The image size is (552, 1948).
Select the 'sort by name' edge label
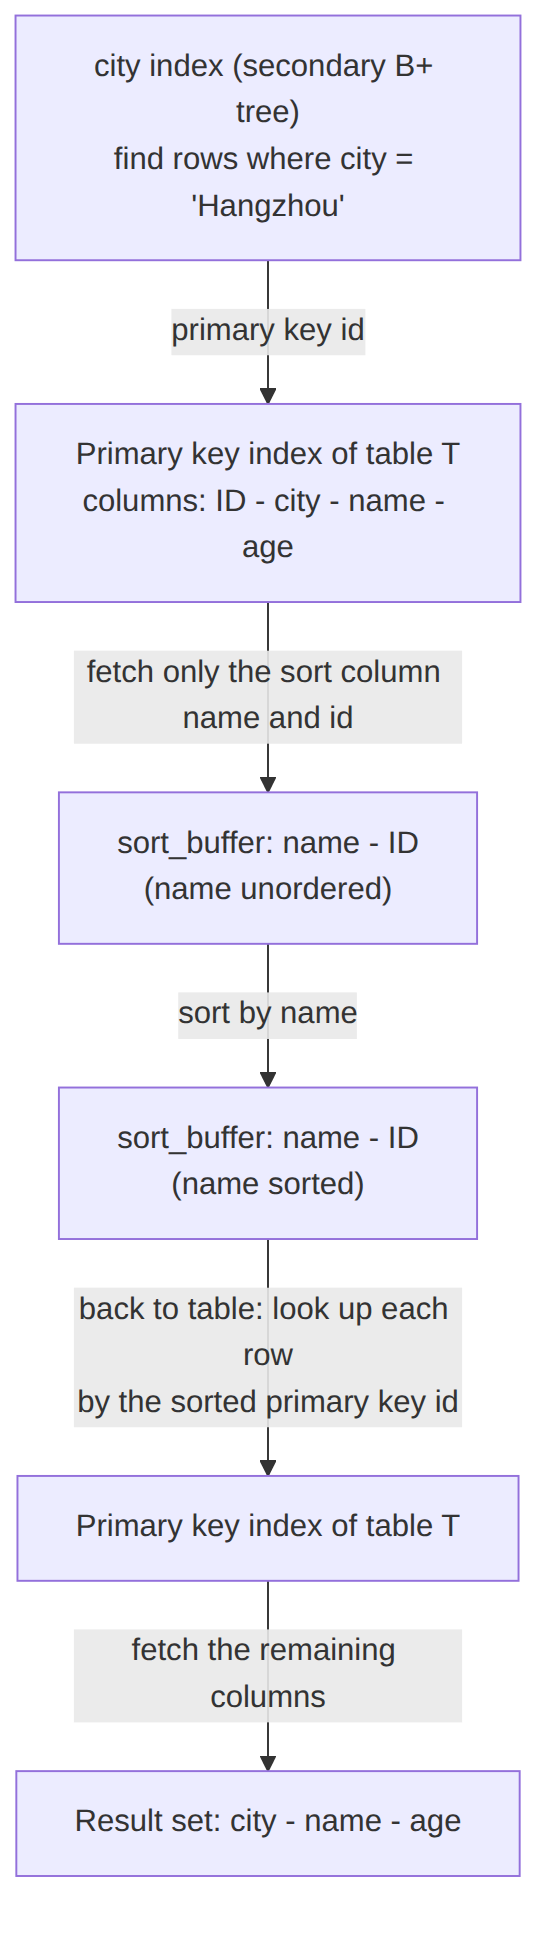click(268, 1014)
